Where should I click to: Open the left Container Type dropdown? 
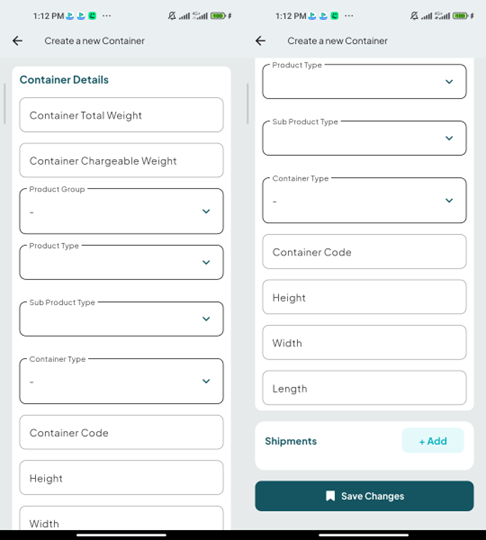[x=121, y=381]
